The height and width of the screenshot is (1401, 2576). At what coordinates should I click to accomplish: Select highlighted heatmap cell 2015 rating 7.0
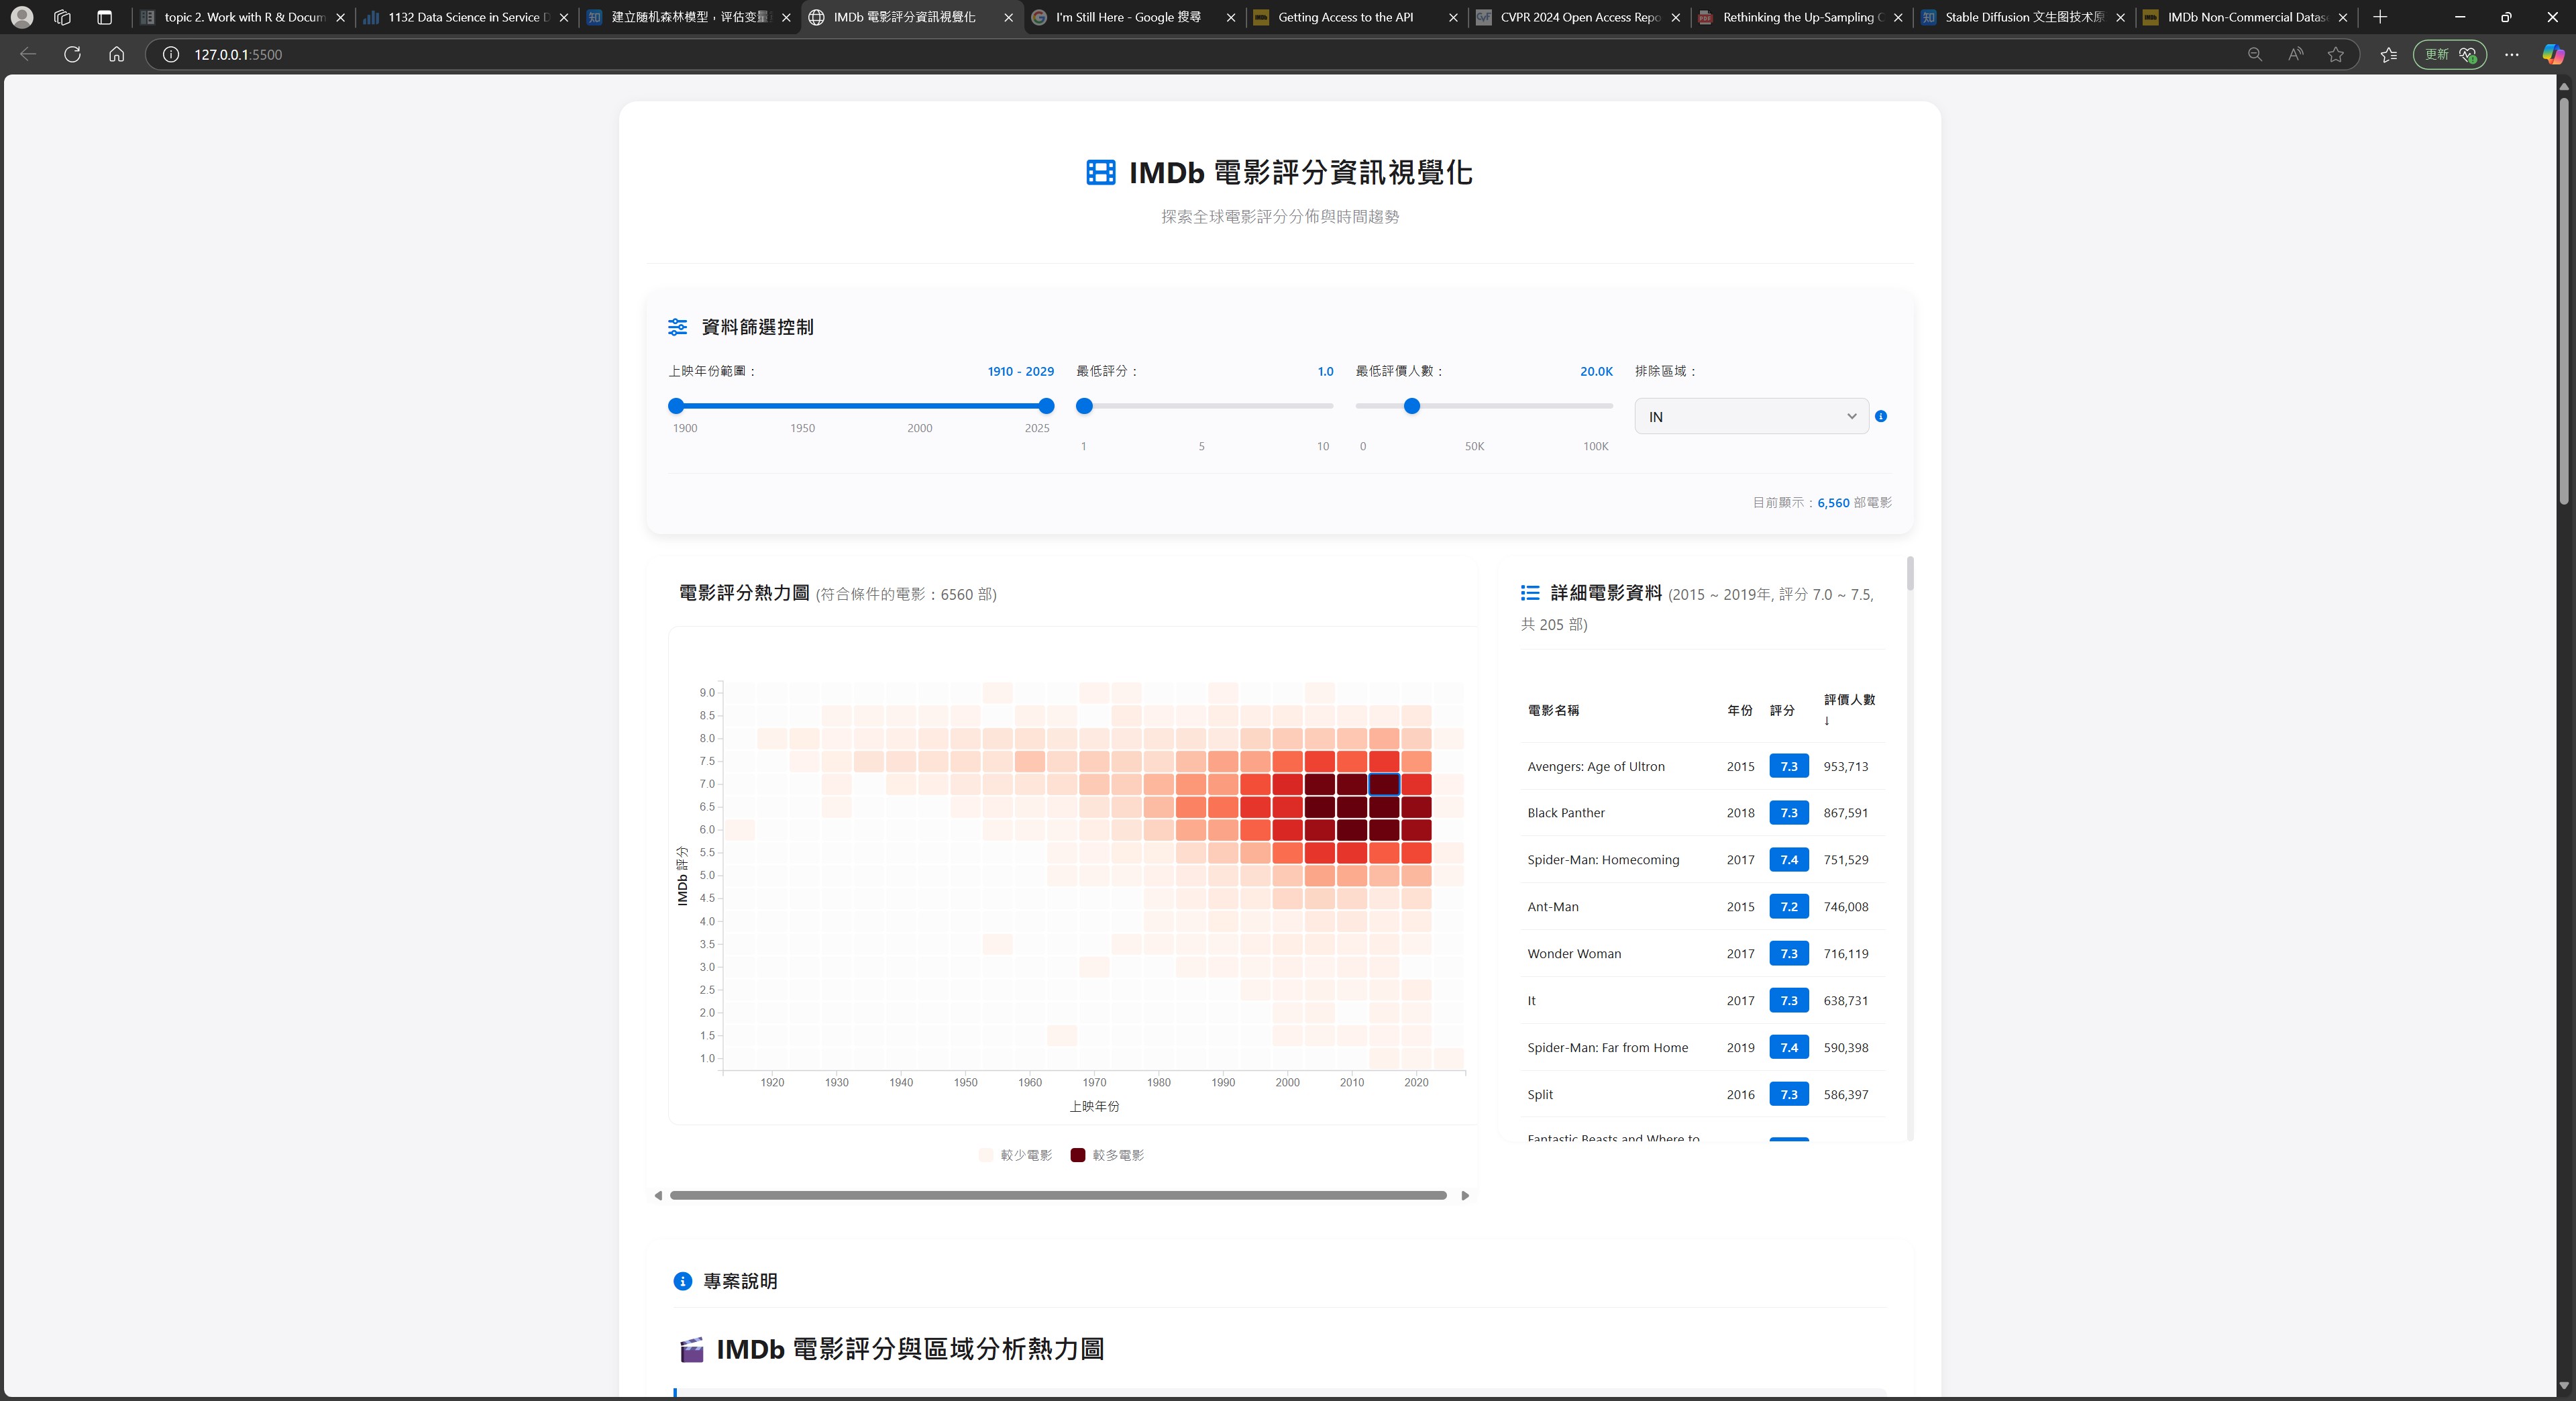click(x=1383, y=783)
